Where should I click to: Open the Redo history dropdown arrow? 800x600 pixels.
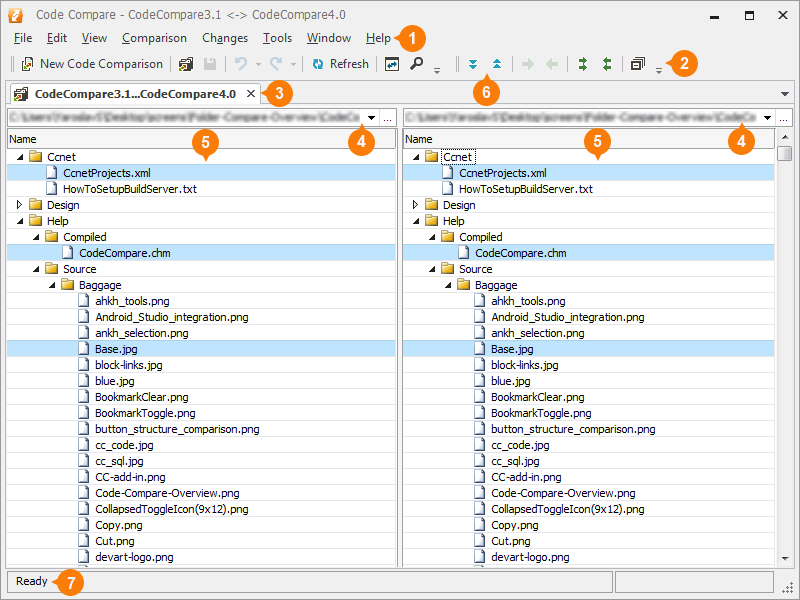click(x=293, y=64)
